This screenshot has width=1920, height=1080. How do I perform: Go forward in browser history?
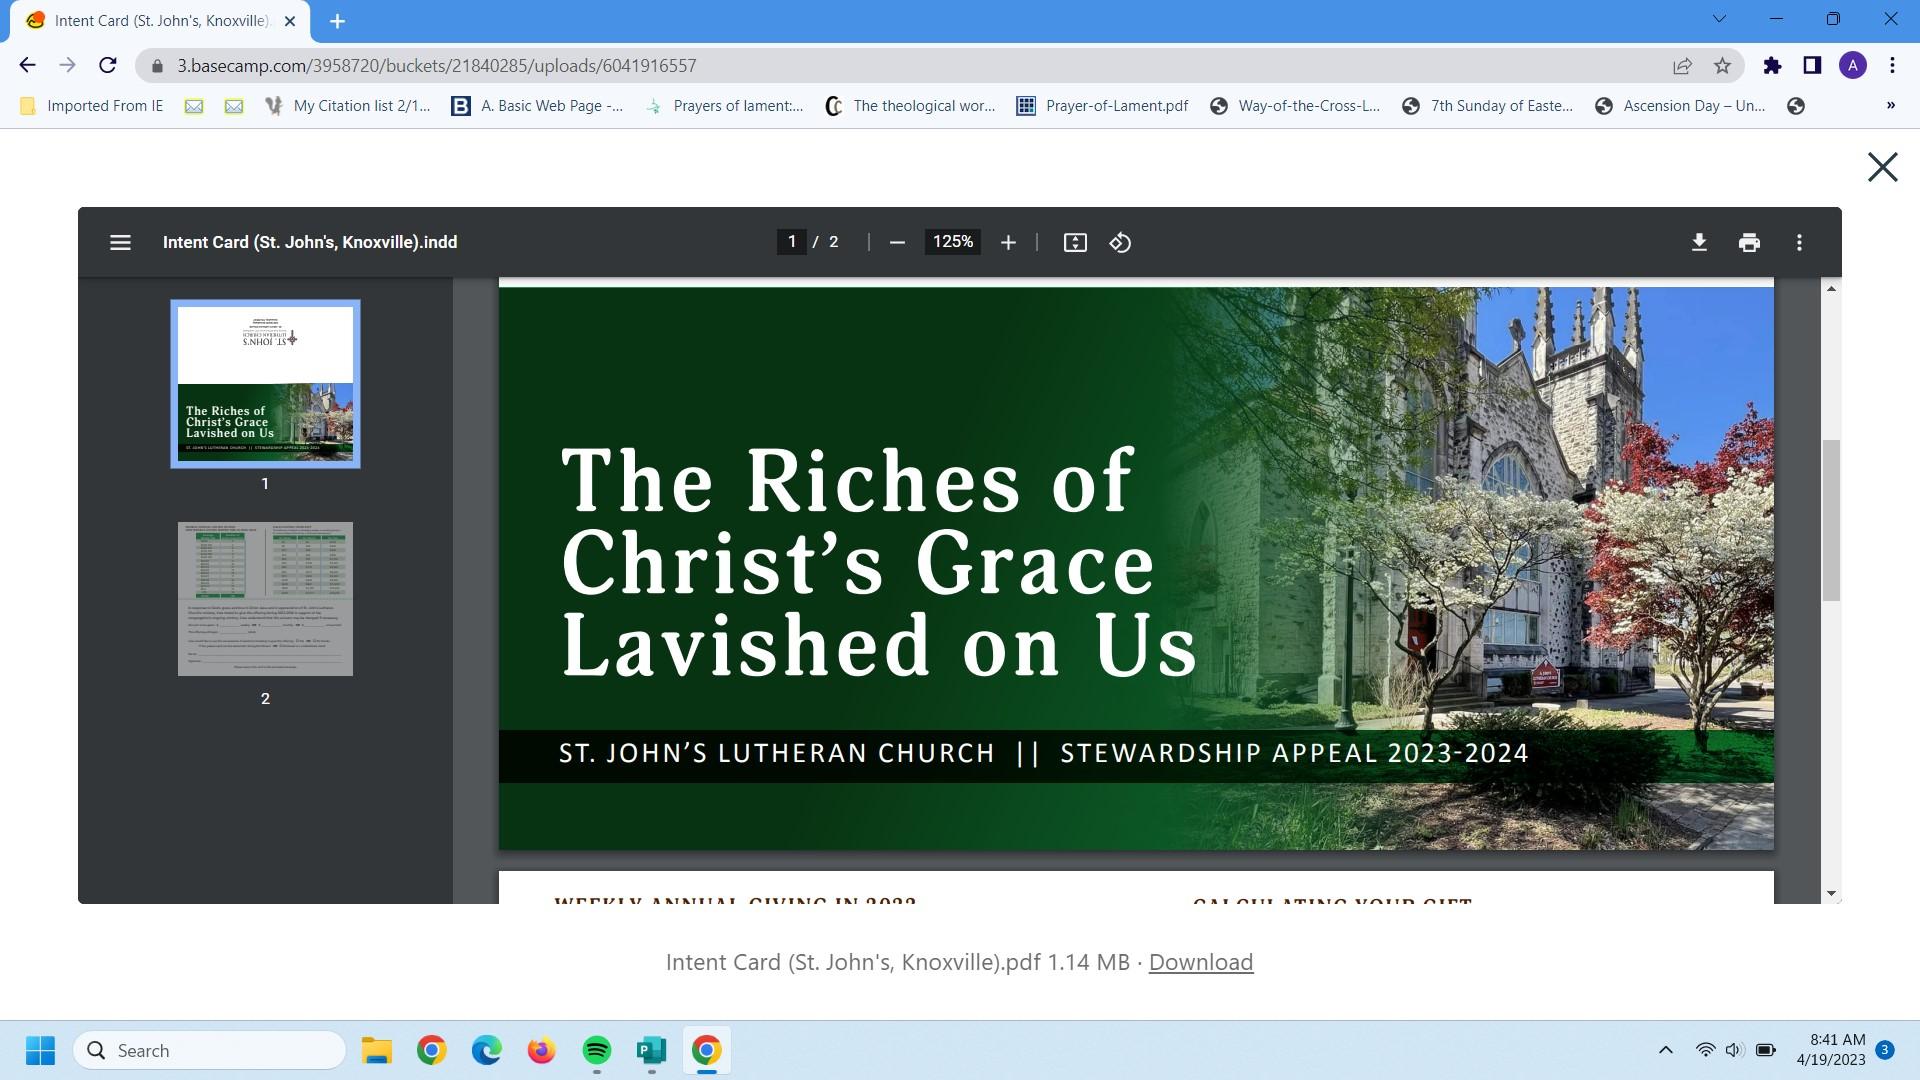coord(67,65)
